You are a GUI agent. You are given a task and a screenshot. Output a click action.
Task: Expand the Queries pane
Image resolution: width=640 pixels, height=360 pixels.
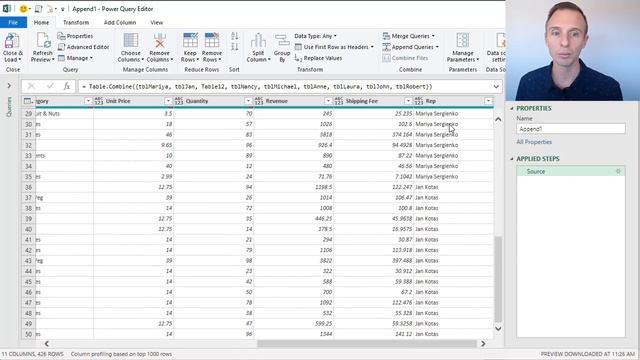(9, 86)
